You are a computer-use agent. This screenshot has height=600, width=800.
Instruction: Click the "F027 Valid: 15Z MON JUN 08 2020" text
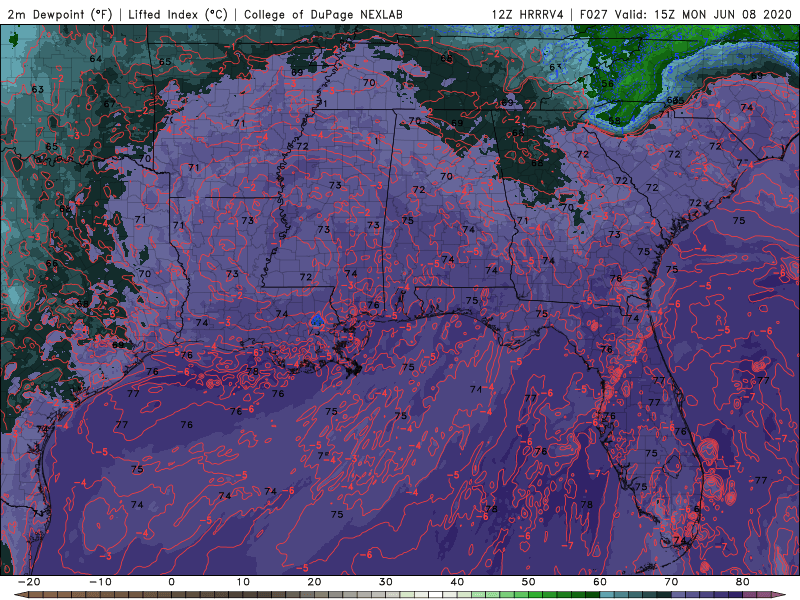coord(686,14)
